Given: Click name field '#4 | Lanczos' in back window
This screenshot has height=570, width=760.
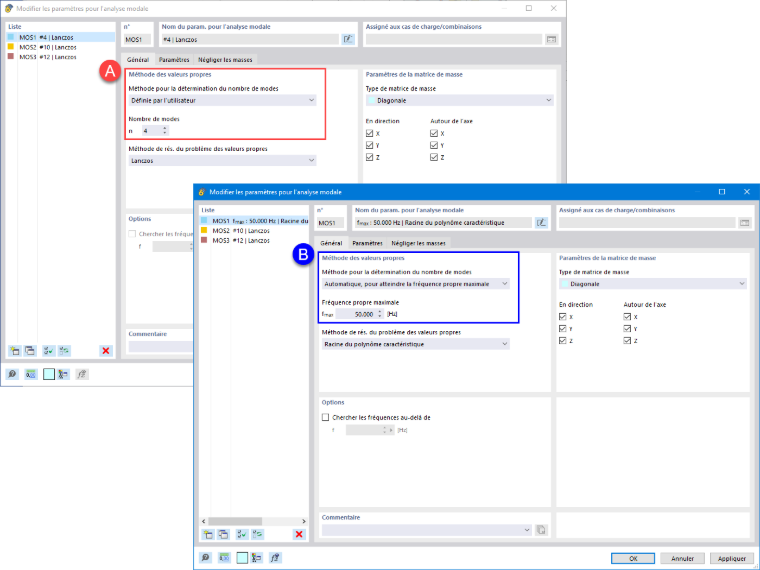Looking at the screenshot, I should click(x=249, y=39).
